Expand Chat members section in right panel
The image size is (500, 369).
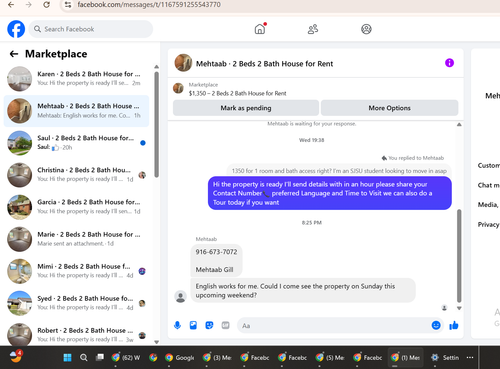click(489, 185)
